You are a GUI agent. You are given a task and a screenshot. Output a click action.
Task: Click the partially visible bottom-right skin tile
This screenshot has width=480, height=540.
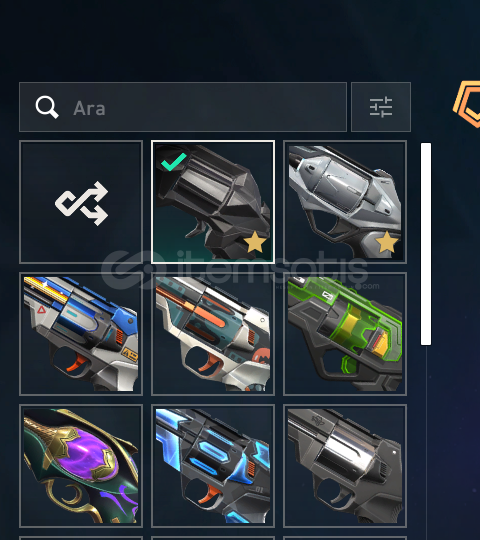click(345, 538)
